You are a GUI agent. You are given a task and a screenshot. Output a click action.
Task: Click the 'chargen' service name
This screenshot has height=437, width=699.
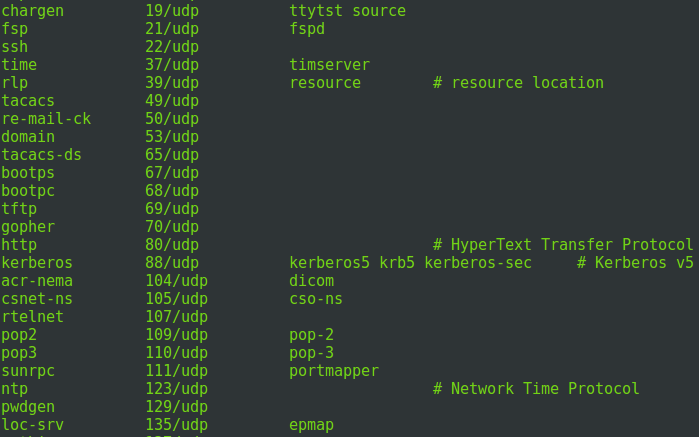click(33, 11)
